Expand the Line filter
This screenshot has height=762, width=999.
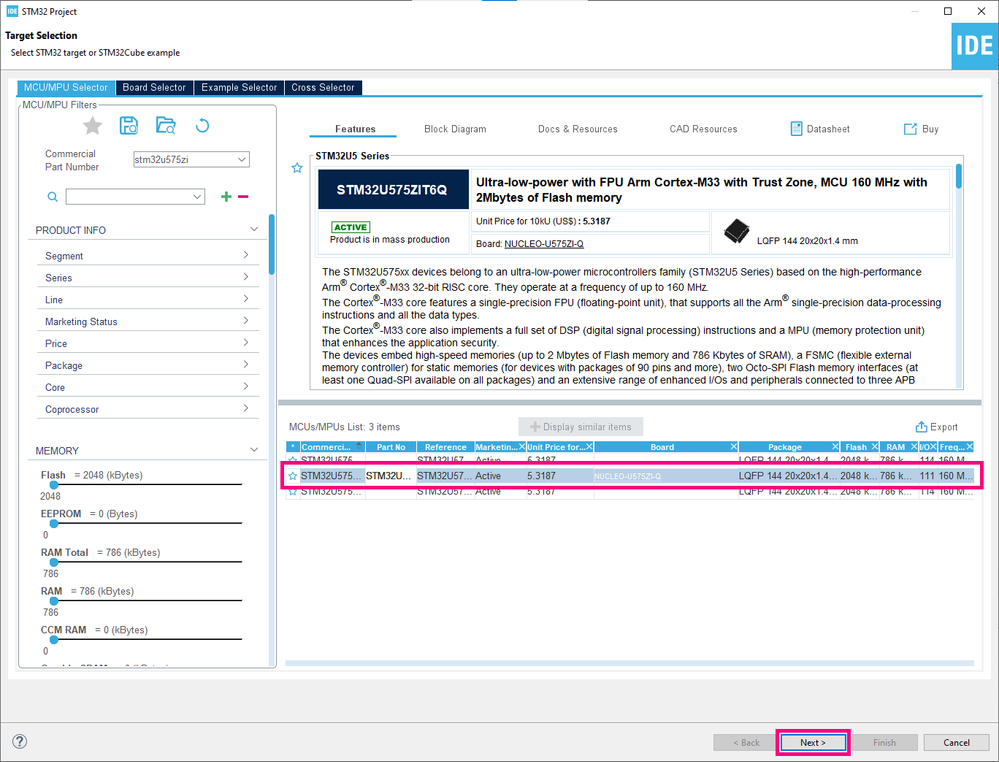click(246, 298)
